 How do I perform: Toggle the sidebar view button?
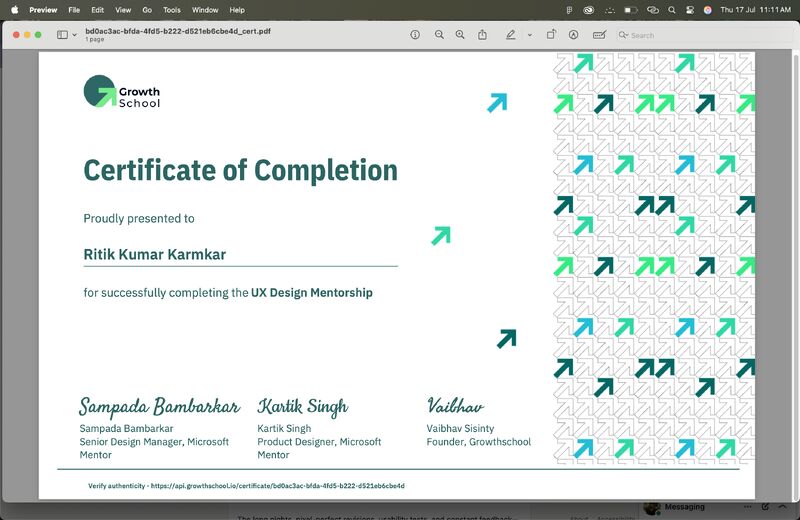tap(62, 35)
